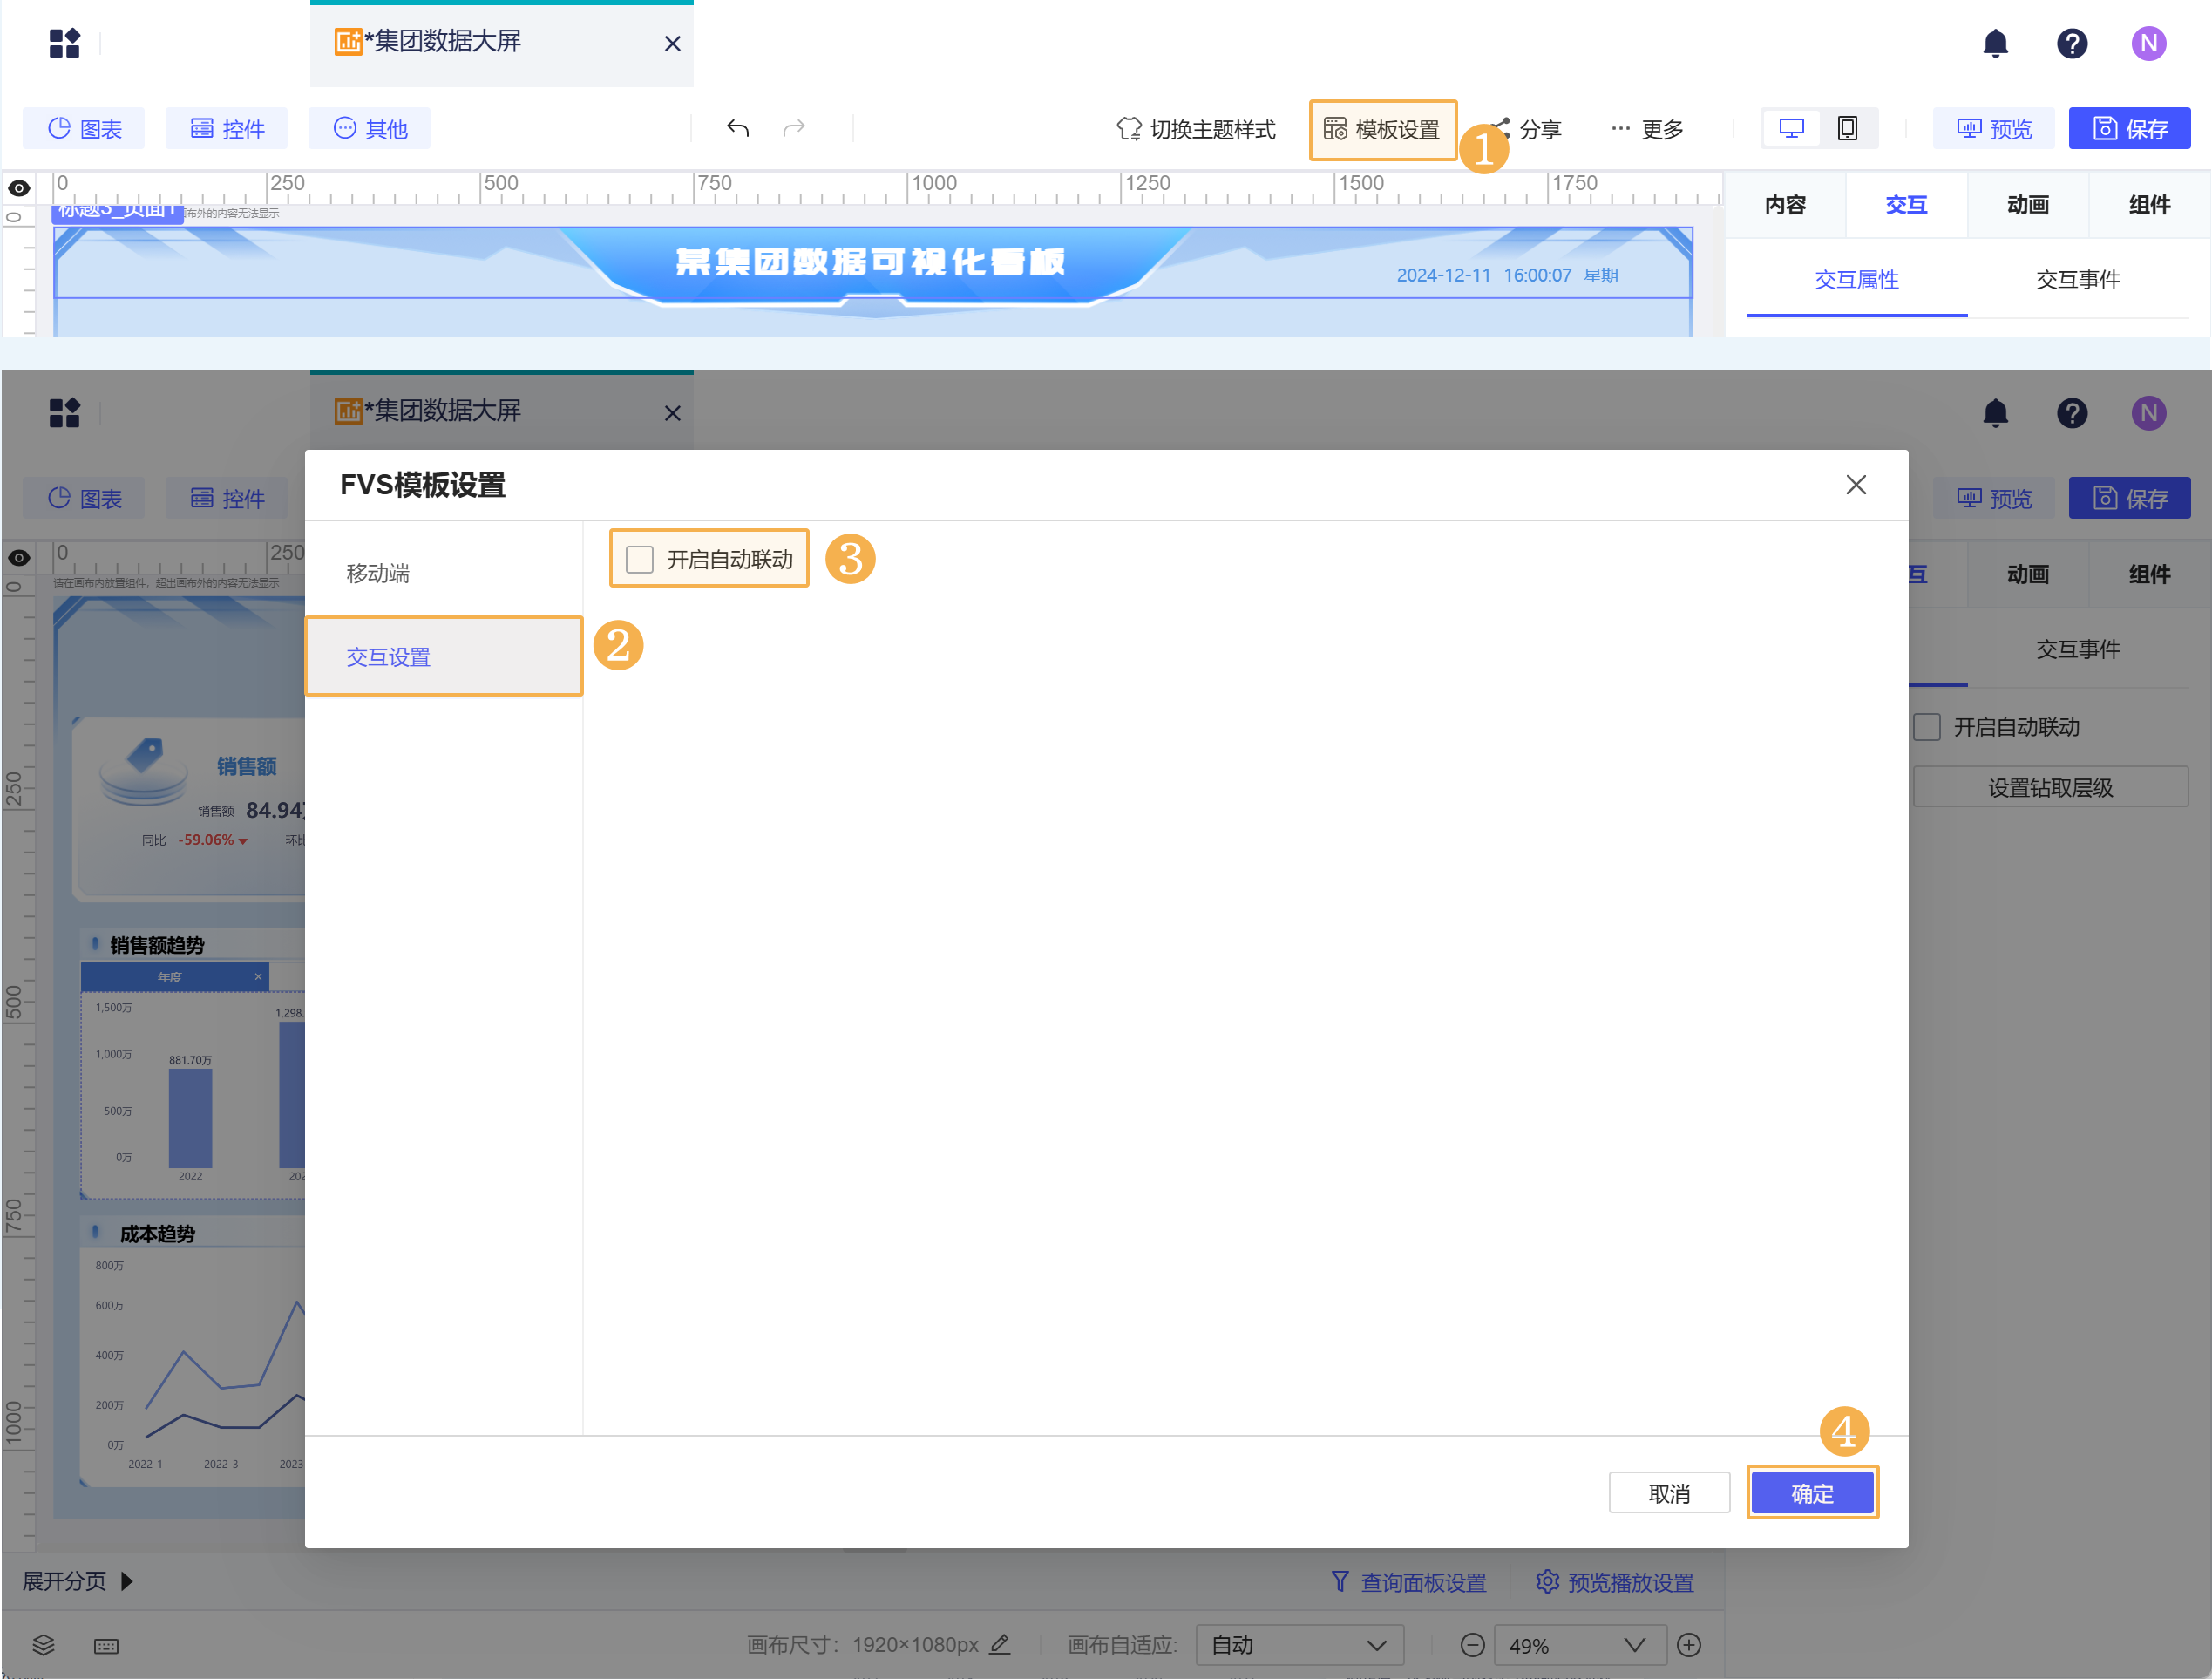
Task: Click dimmed 图表 button behind the dialog
Action: [84, 498]
